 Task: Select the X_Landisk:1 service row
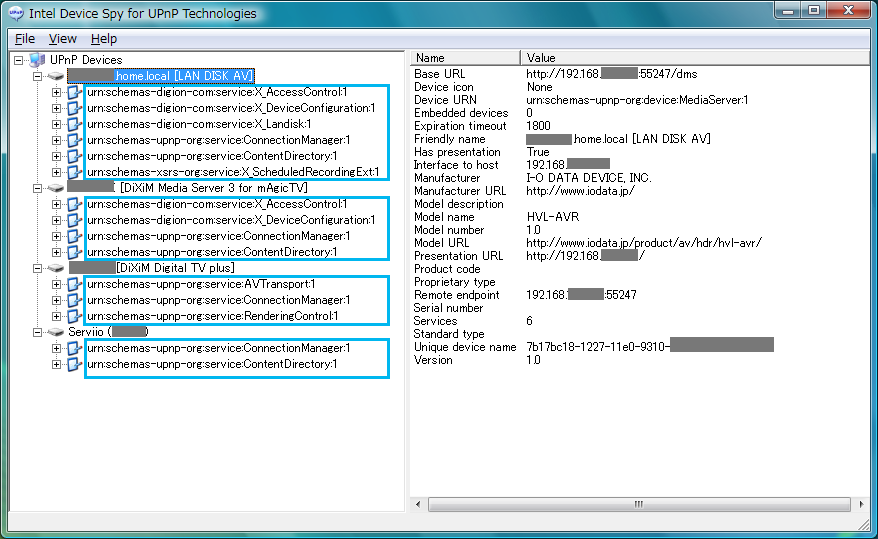click(199, 124)
